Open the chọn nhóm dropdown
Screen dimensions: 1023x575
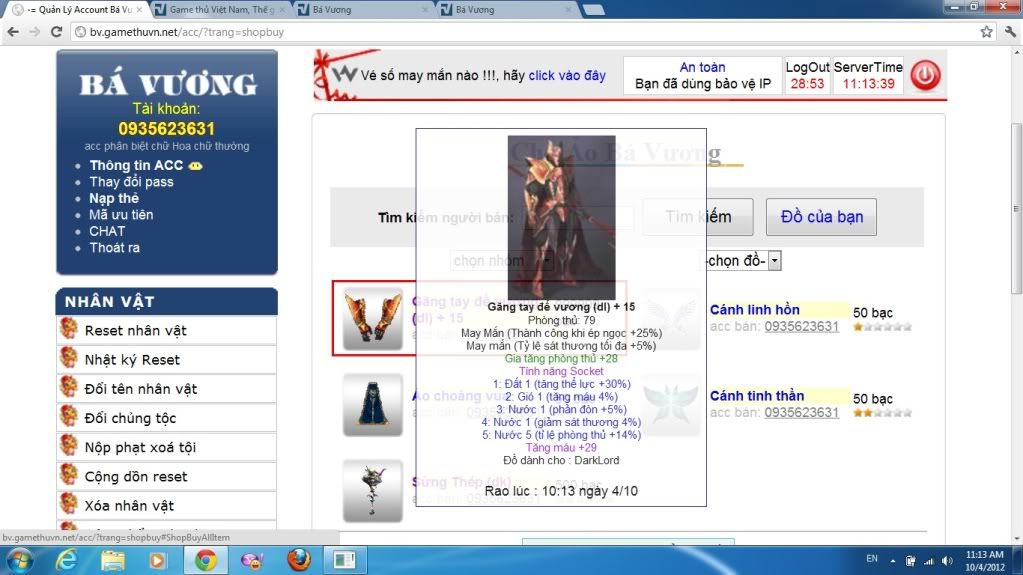(x=502, y=261)
